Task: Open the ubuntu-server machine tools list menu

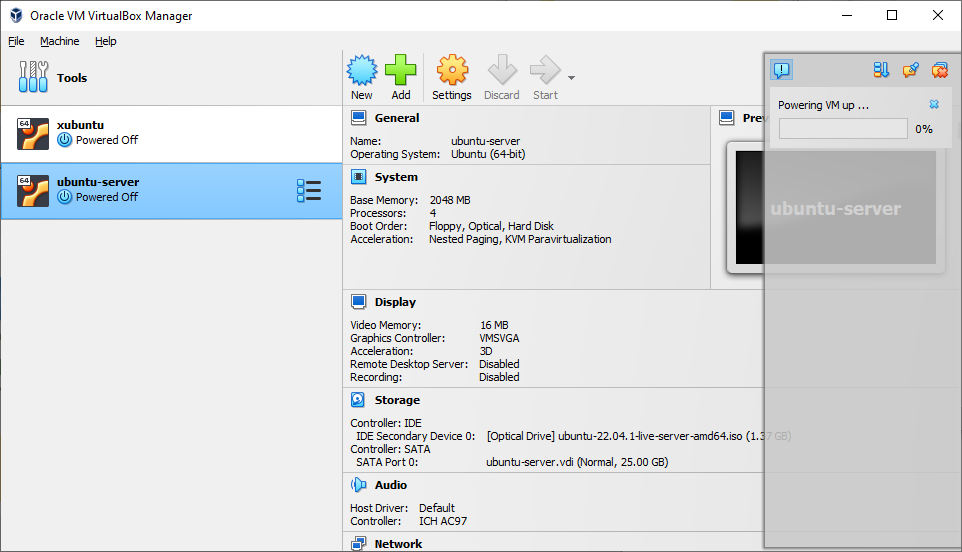Action: [309, 191]
